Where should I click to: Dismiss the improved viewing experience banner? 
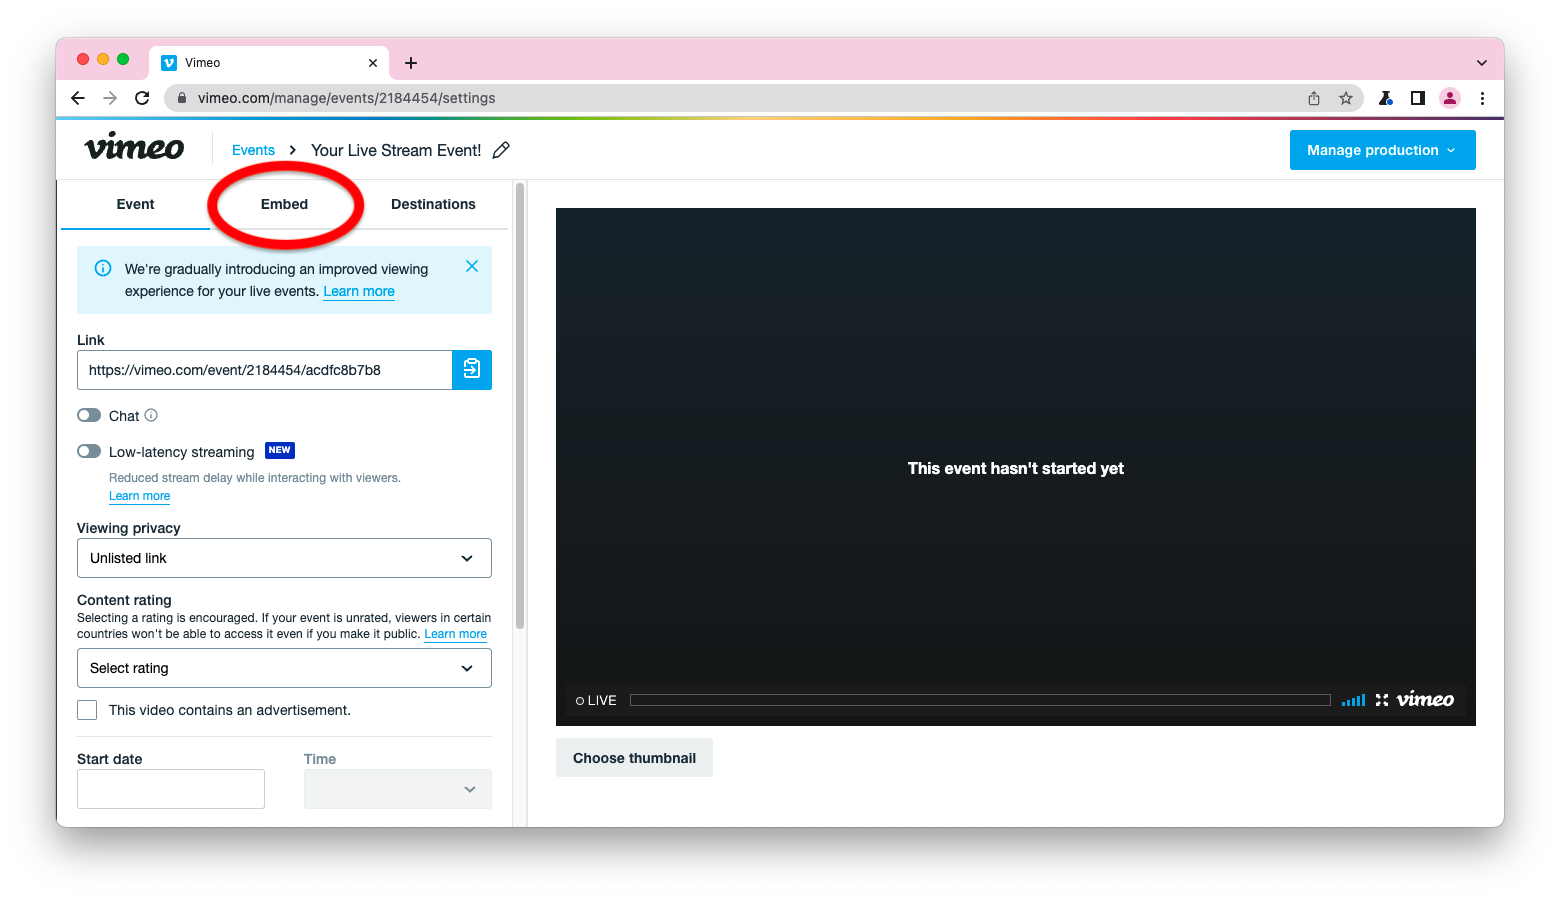(x=471, y=266)
